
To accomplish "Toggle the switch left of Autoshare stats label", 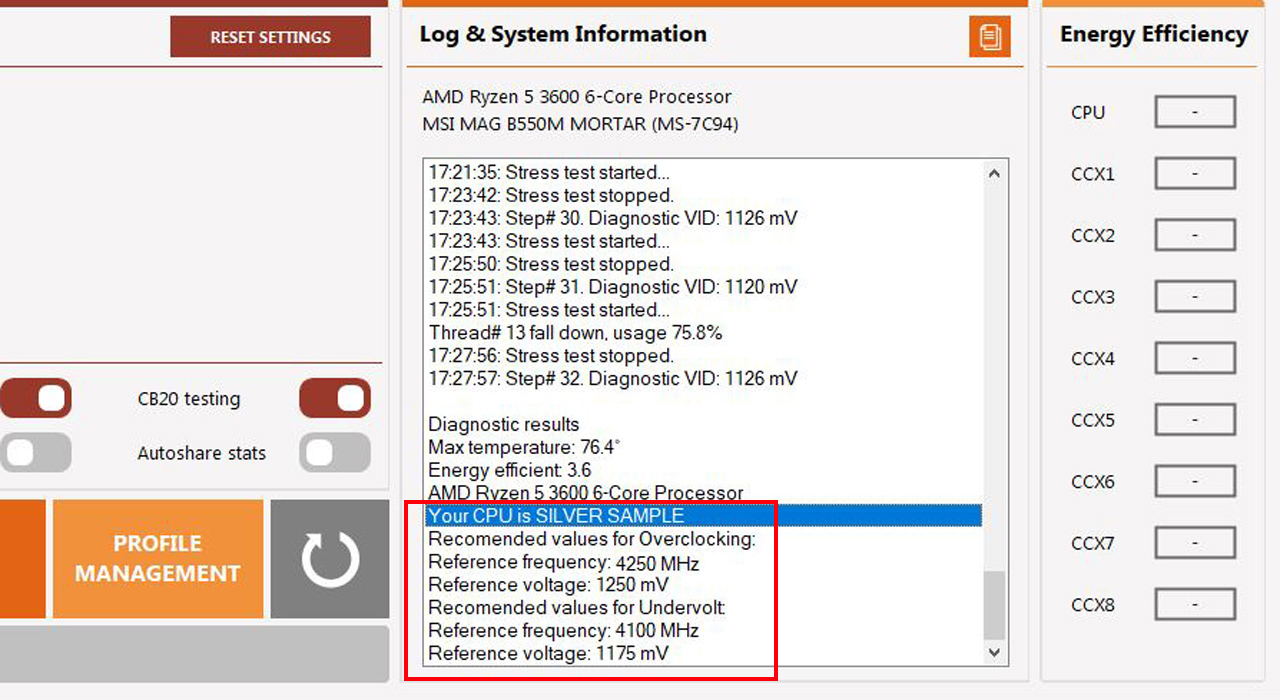I will (35, 453).
